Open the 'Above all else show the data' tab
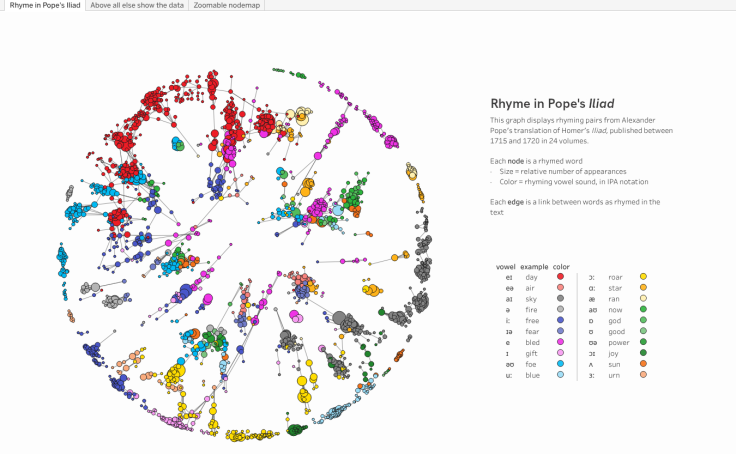This screenshot has height=454, width=736. [136, 6]
